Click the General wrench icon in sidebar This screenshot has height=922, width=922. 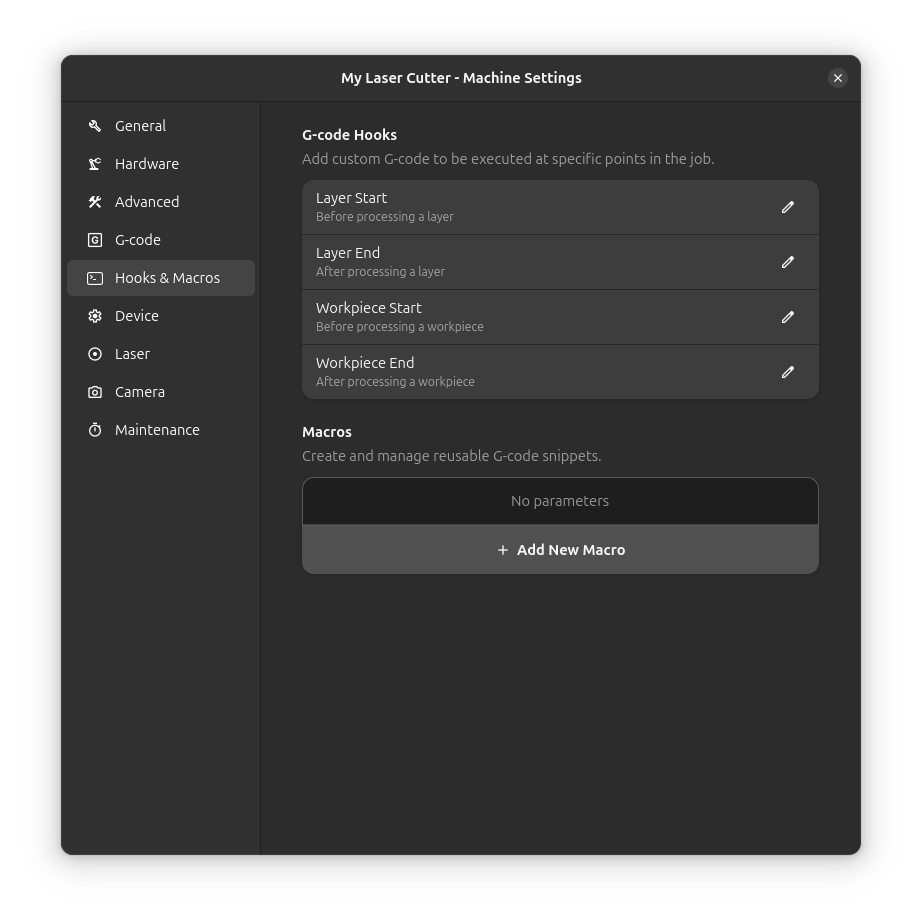tap(94, 126)
